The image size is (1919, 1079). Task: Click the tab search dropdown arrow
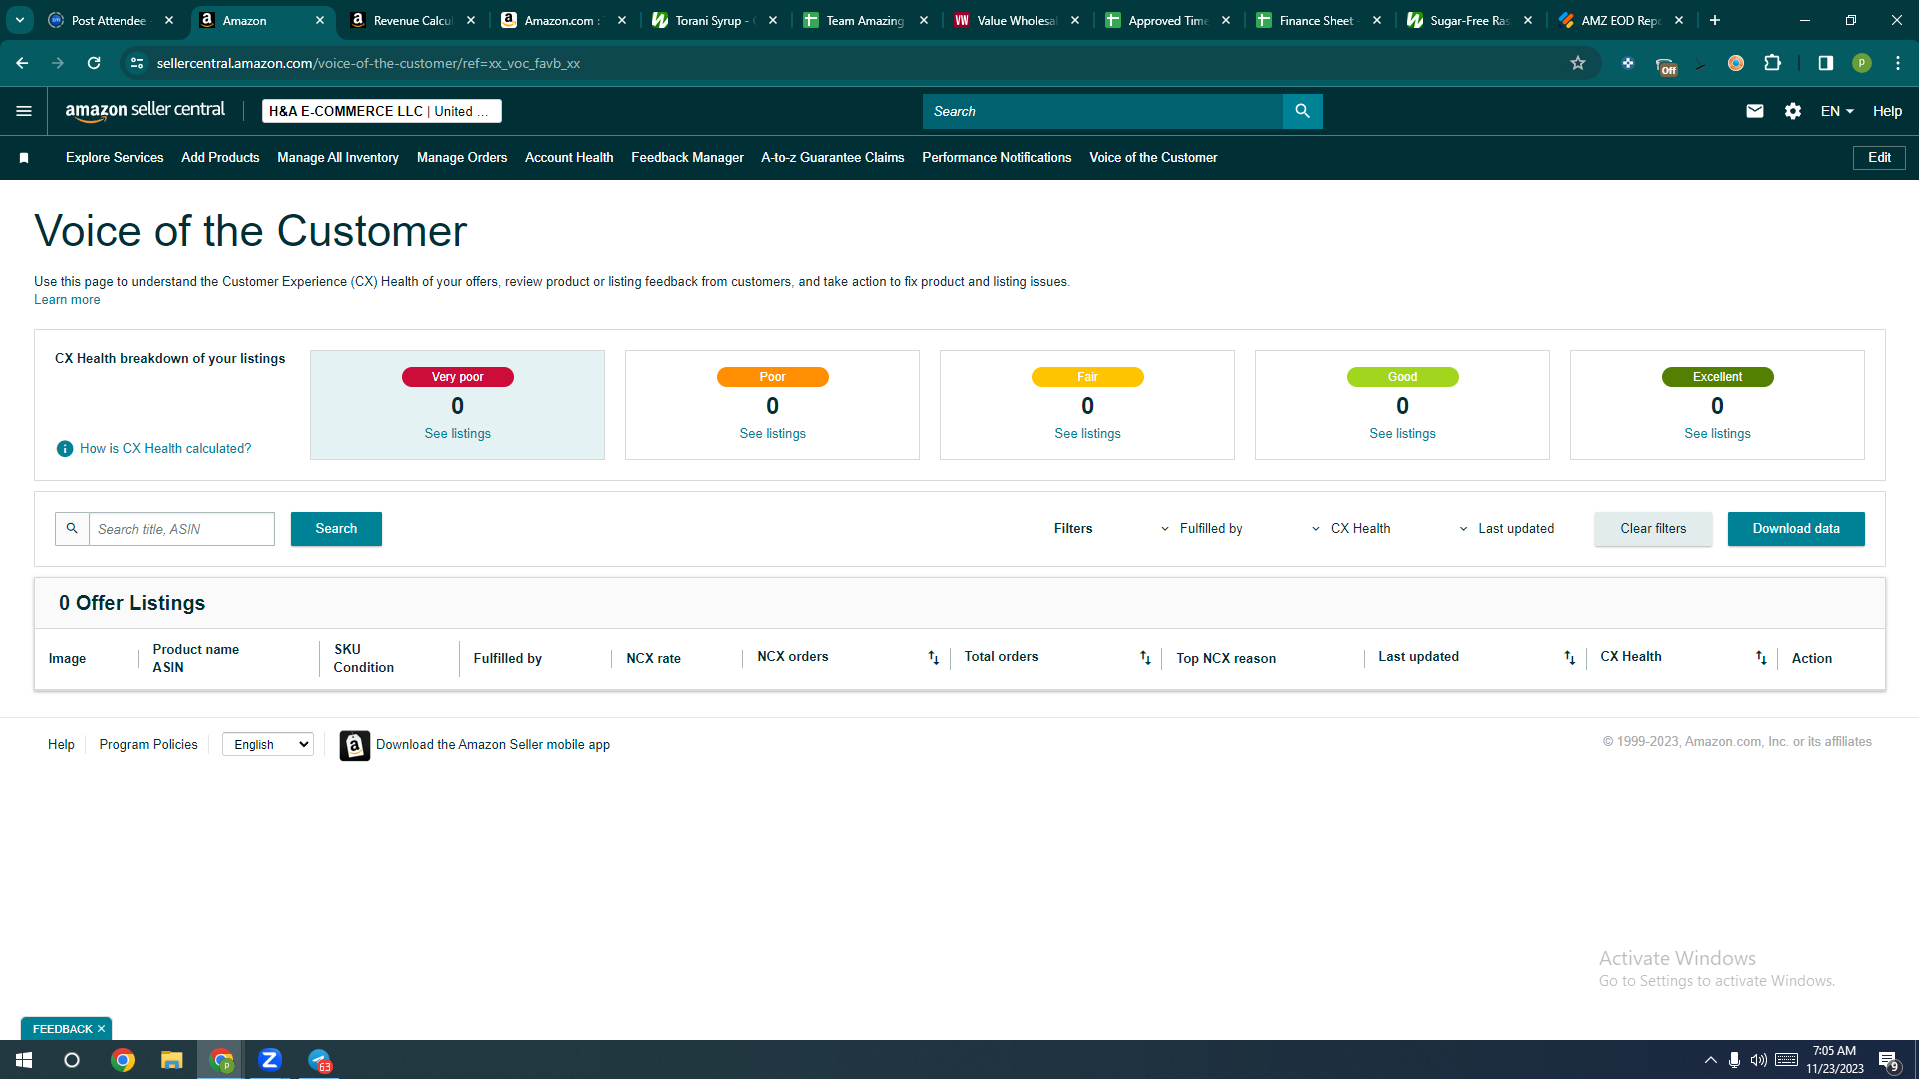(x=19, y=20)
